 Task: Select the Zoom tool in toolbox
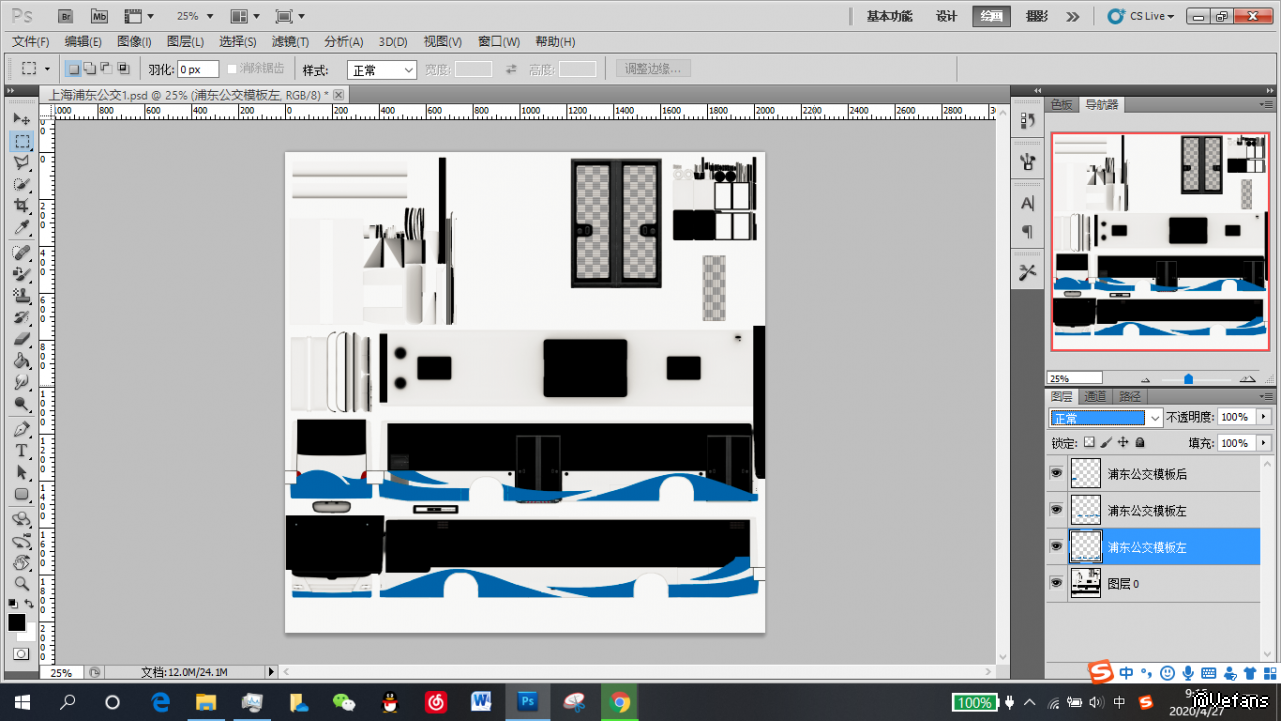pyautogui.click(x=21, y=583)
